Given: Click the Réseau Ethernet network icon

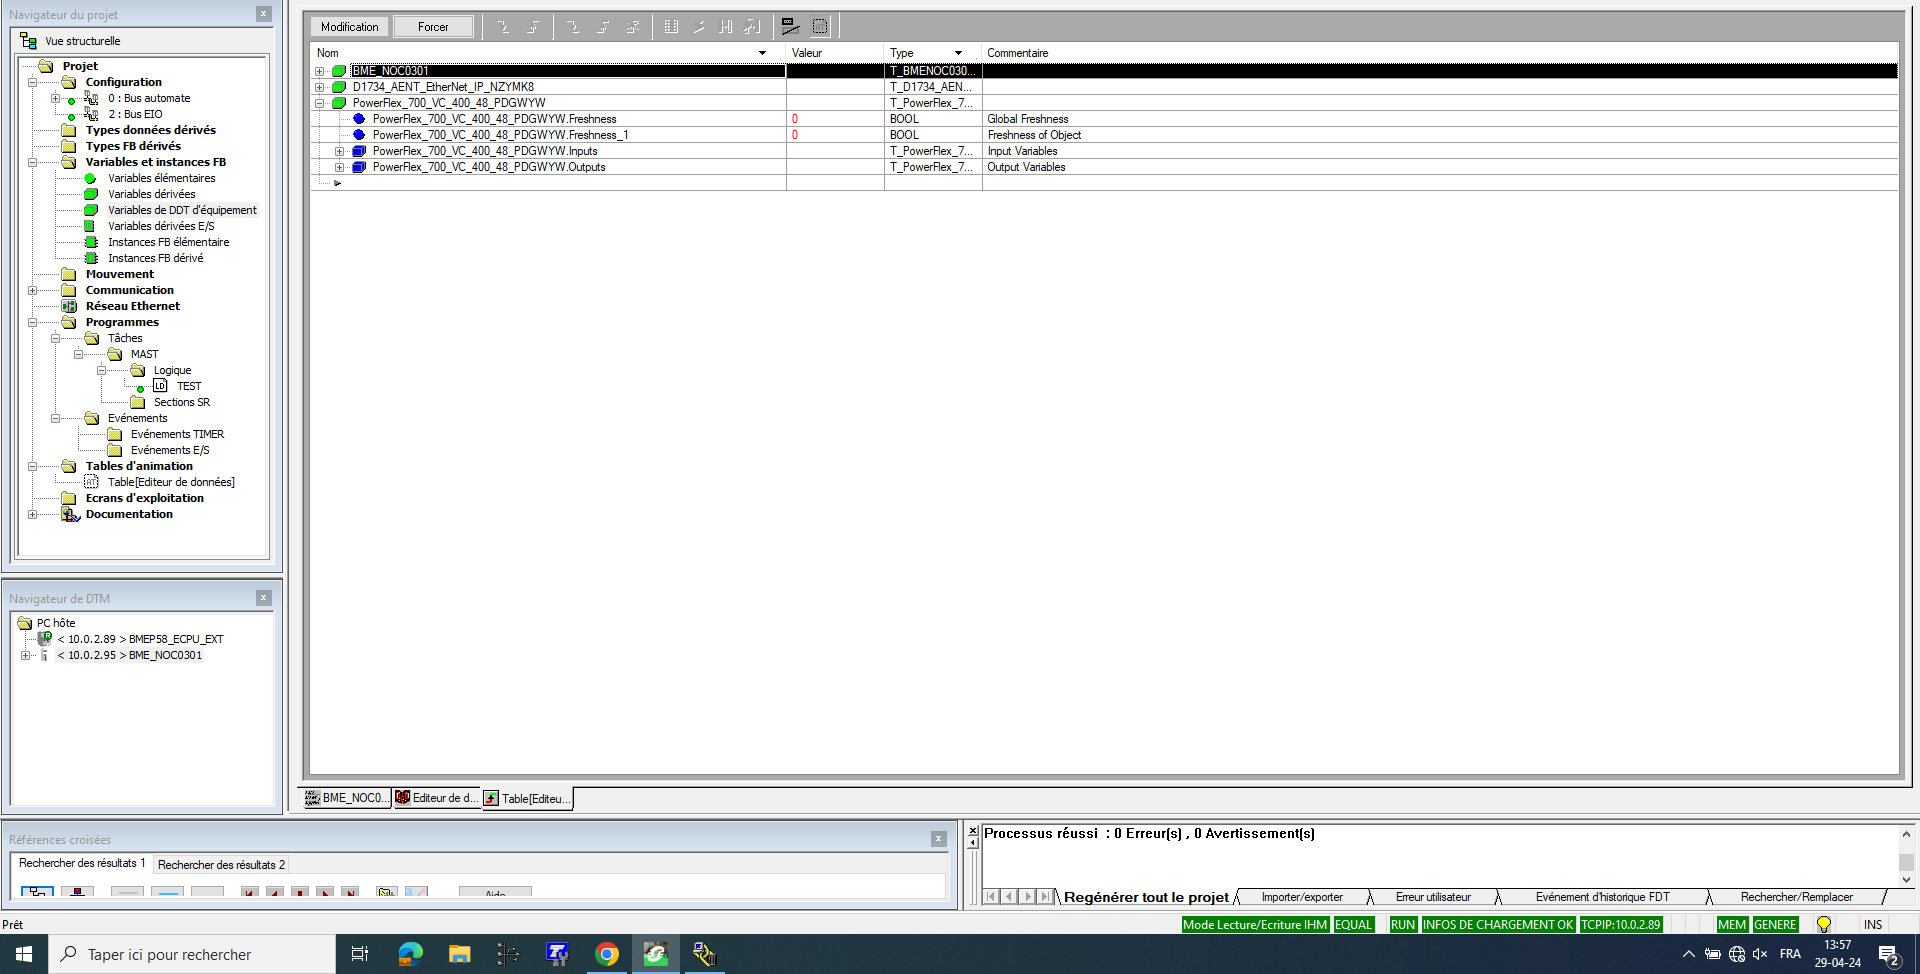Looking at the screenshot, I should pyautogui.click(x=69, y=306).
